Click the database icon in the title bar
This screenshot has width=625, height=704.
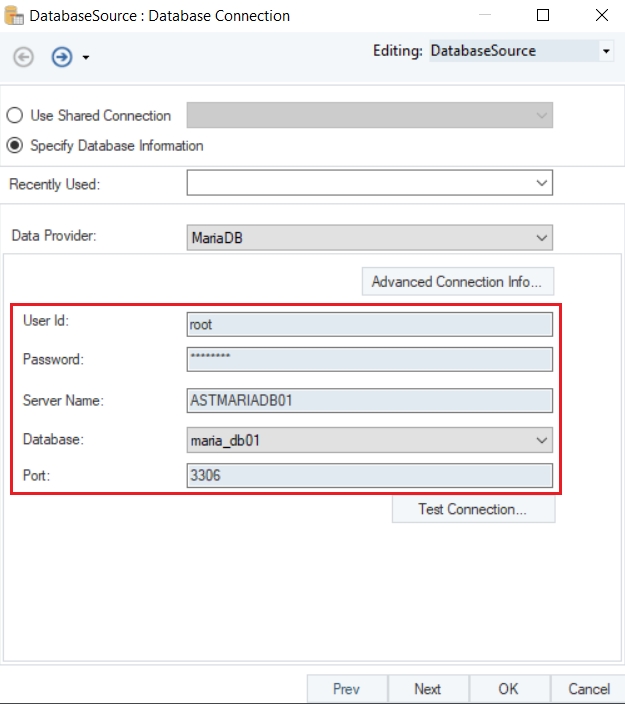[14, 16]
